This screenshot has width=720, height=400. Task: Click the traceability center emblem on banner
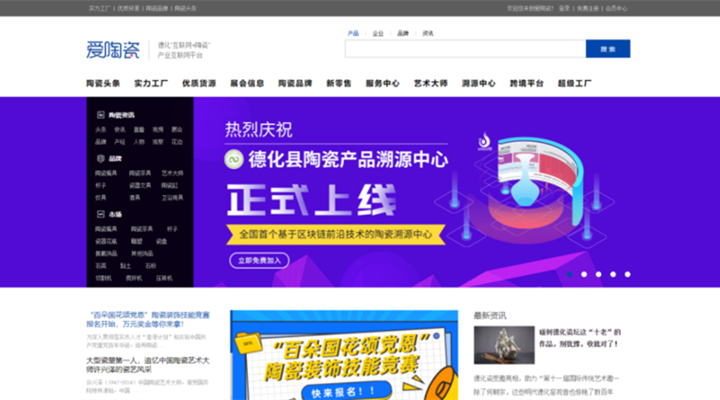click(x=485, y=143)
